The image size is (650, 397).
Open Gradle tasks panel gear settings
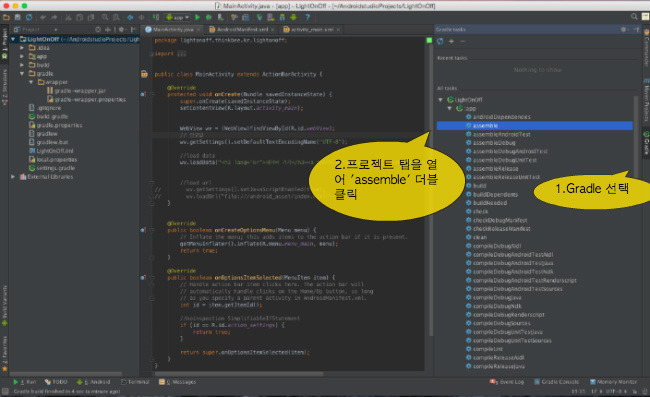pyautogui.click(x=623, y=29)
